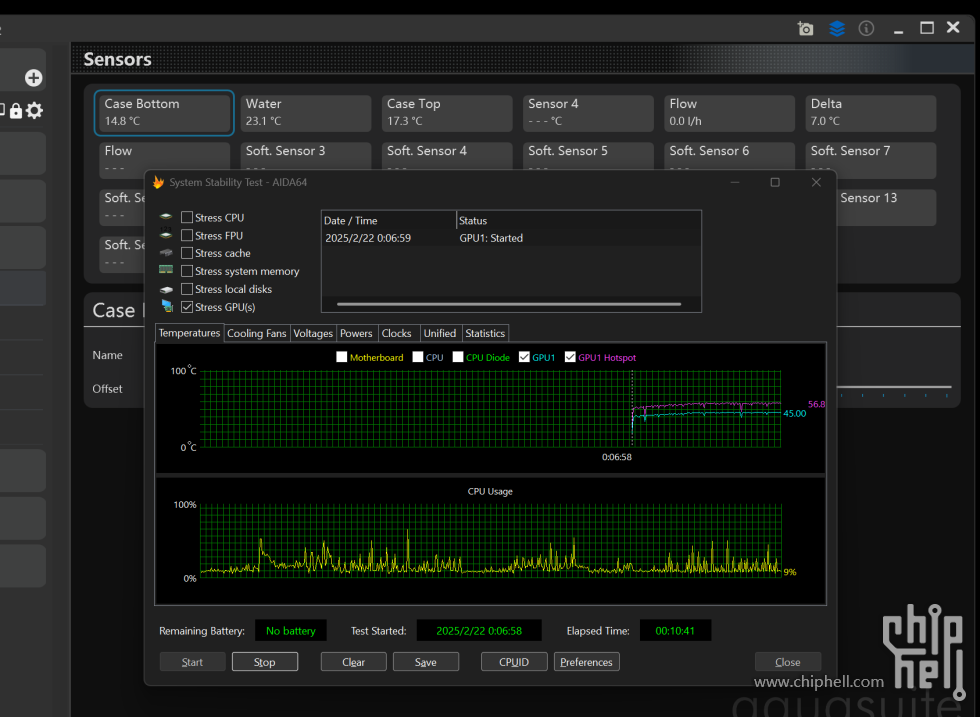Click the Stress cache chip icon
The image size is (980, 717).
click(x=166, y=253)
